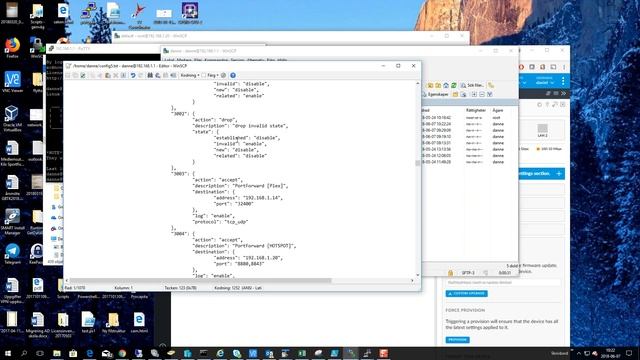Click the "Portforward [HOTSPOT]" description text
Screen dimensions: 640x360
point(264,246)
